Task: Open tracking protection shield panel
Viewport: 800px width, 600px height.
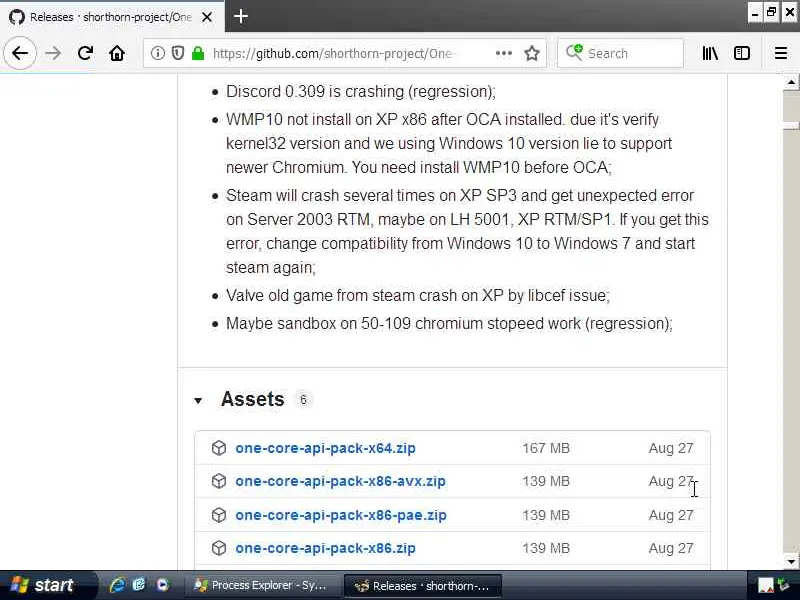Action: [x=178, y=54]
